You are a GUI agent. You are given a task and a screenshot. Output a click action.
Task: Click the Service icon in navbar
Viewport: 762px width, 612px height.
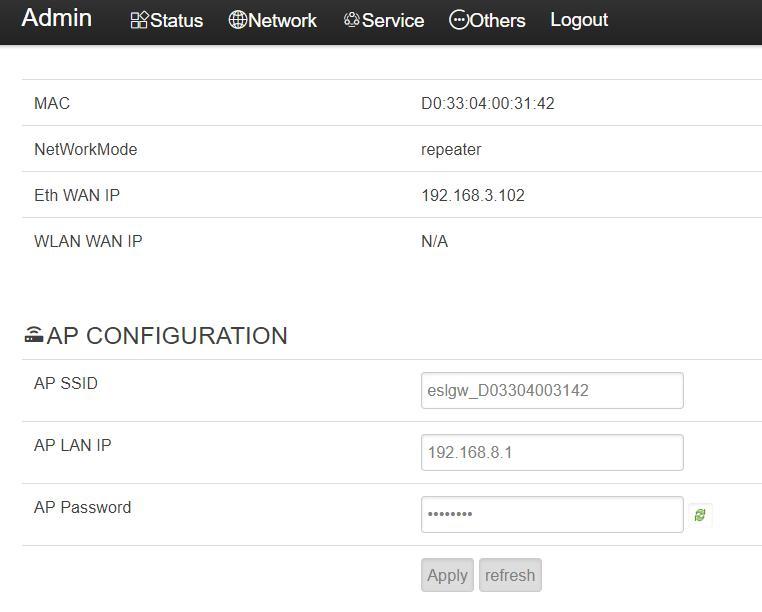pos(351,20)
